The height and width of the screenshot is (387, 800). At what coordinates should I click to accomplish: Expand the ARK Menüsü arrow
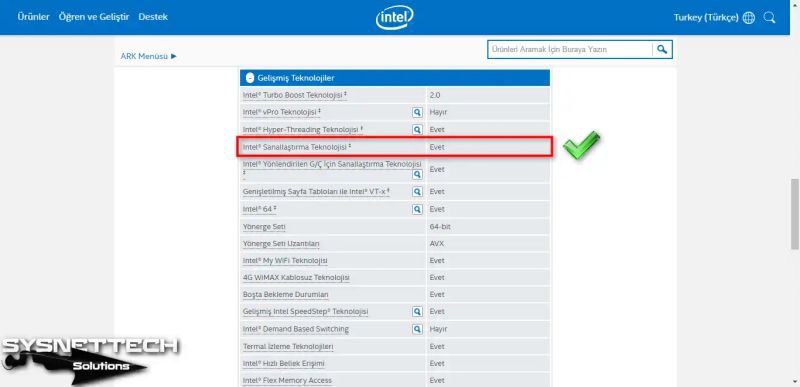[174, 56]
